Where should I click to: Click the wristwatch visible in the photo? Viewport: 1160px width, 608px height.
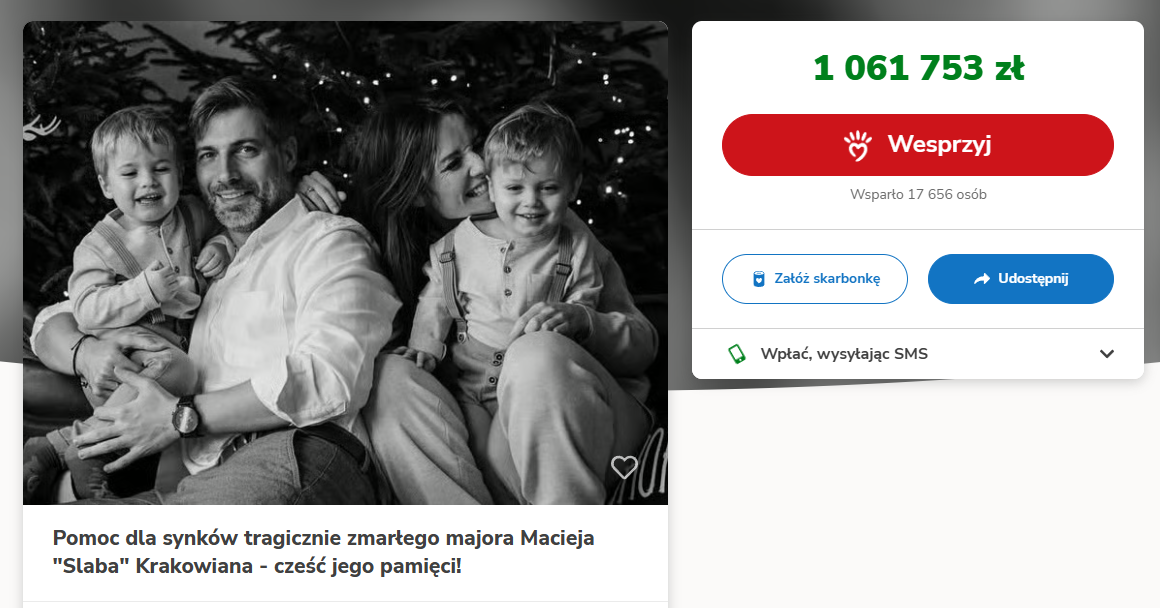[186, 416]
